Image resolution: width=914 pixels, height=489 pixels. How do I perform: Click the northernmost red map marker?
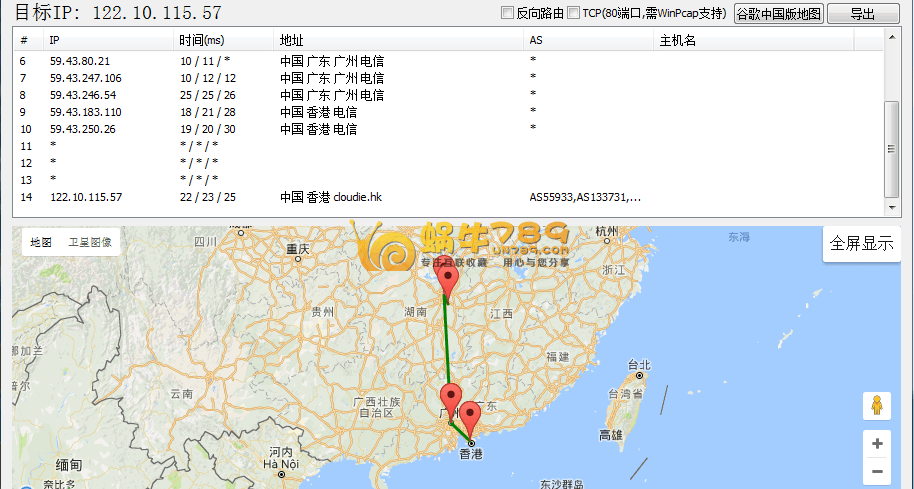point(449,280)
